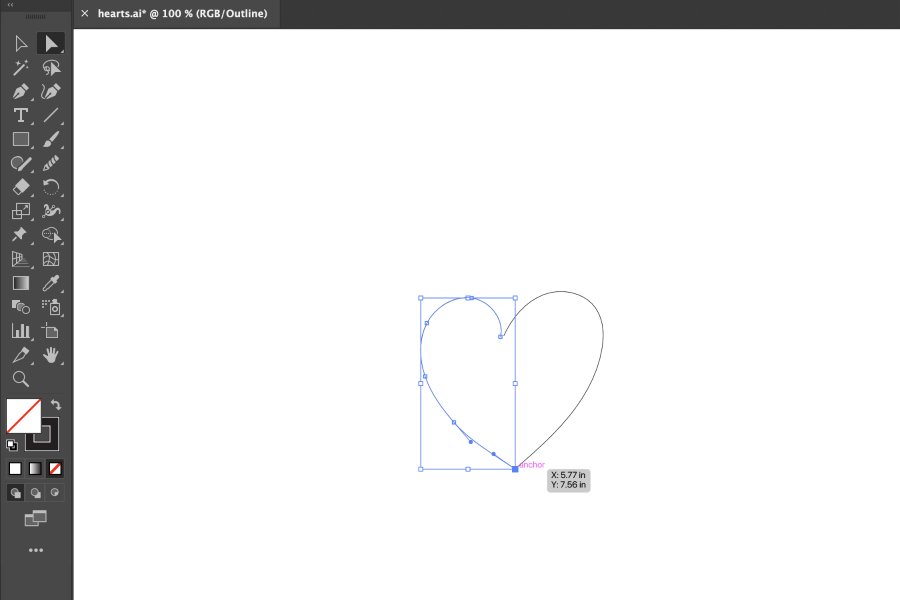The height and width of the screenshot is (600, 900).
Task: Select the Paintbrush tool
Action: 51,140
